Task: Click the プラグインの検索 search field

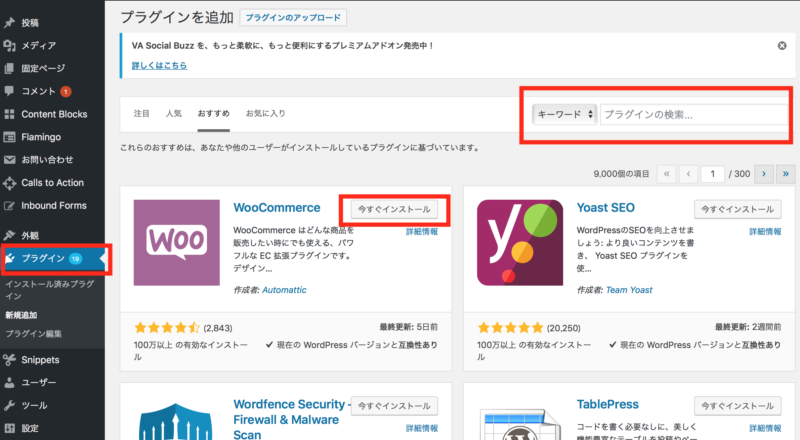Action: click(x=694, y=114)
